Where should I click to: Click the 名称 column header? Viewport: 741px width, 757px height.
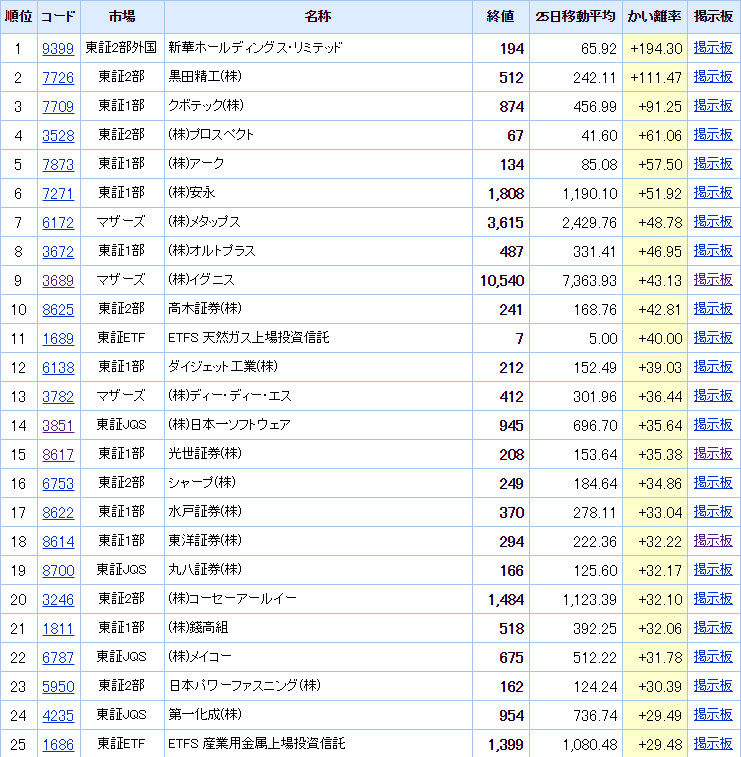(x=318, y=16)
